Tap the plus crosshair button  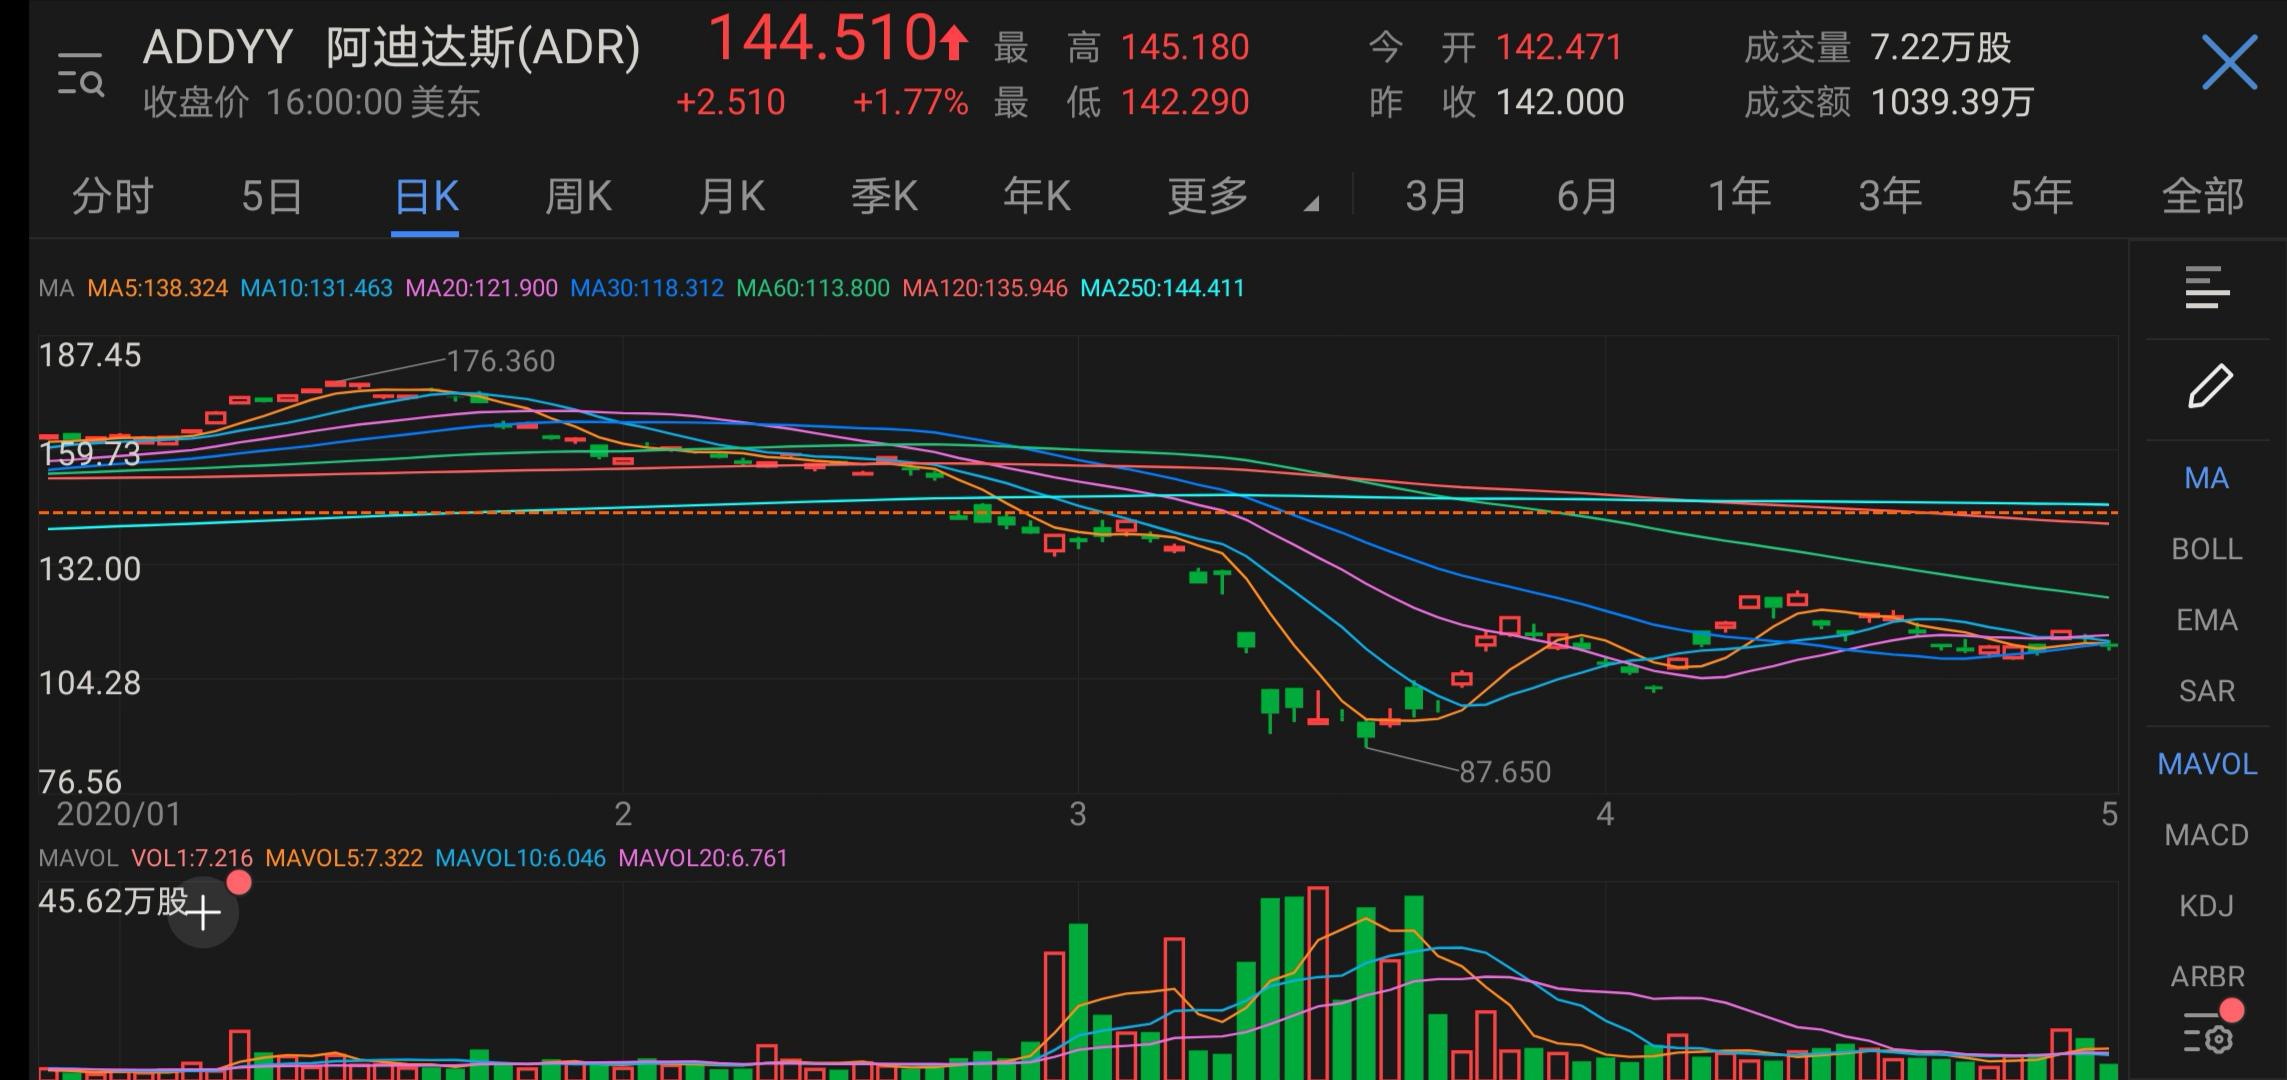pos(203,912)
